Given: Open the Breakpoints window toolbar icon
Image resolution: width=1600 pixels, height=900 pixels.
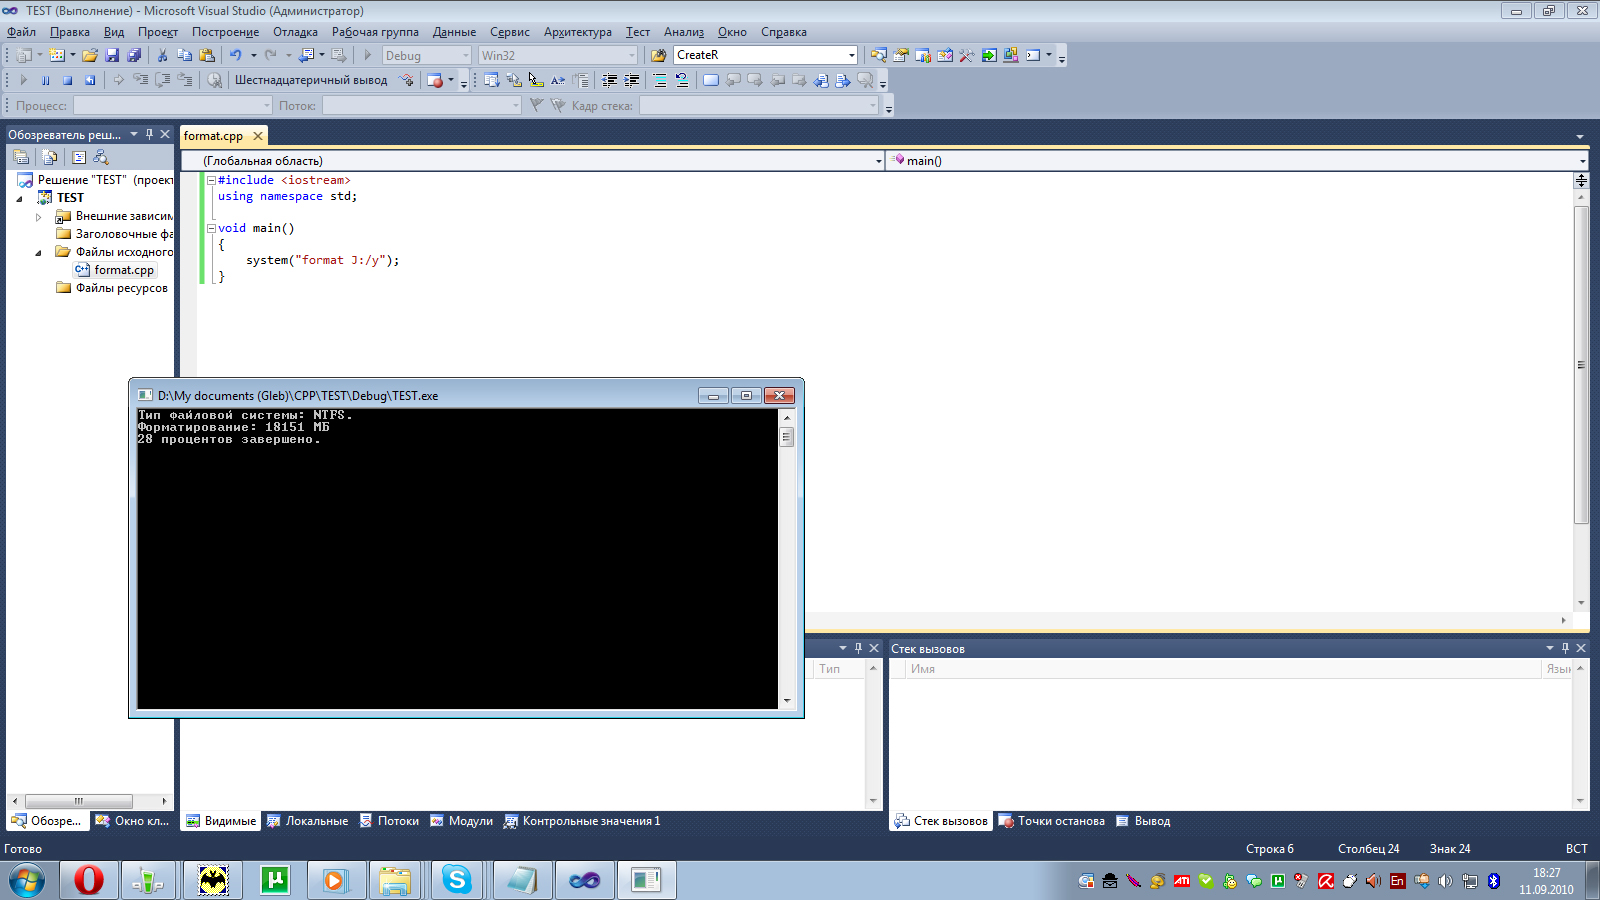Looking at the screenshot, I should coord(435,80).
